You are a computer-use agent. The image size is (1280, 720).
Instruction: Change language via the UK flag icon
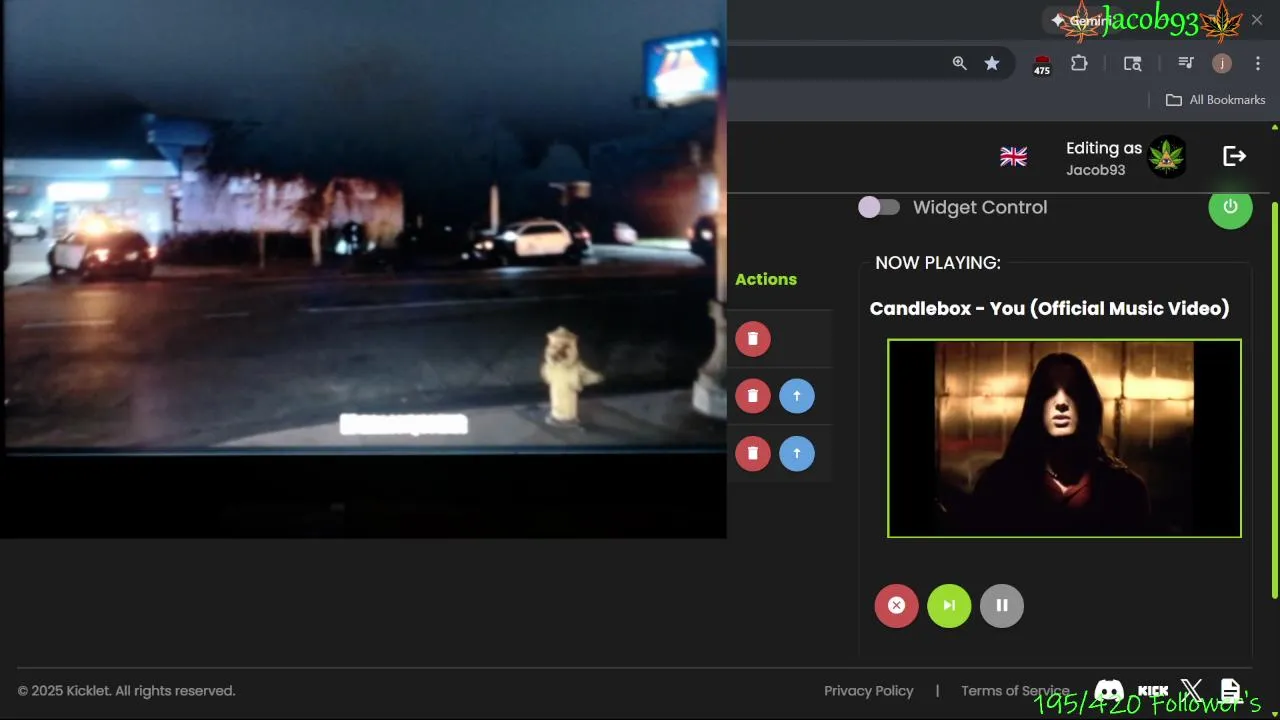coord(1013,157)
